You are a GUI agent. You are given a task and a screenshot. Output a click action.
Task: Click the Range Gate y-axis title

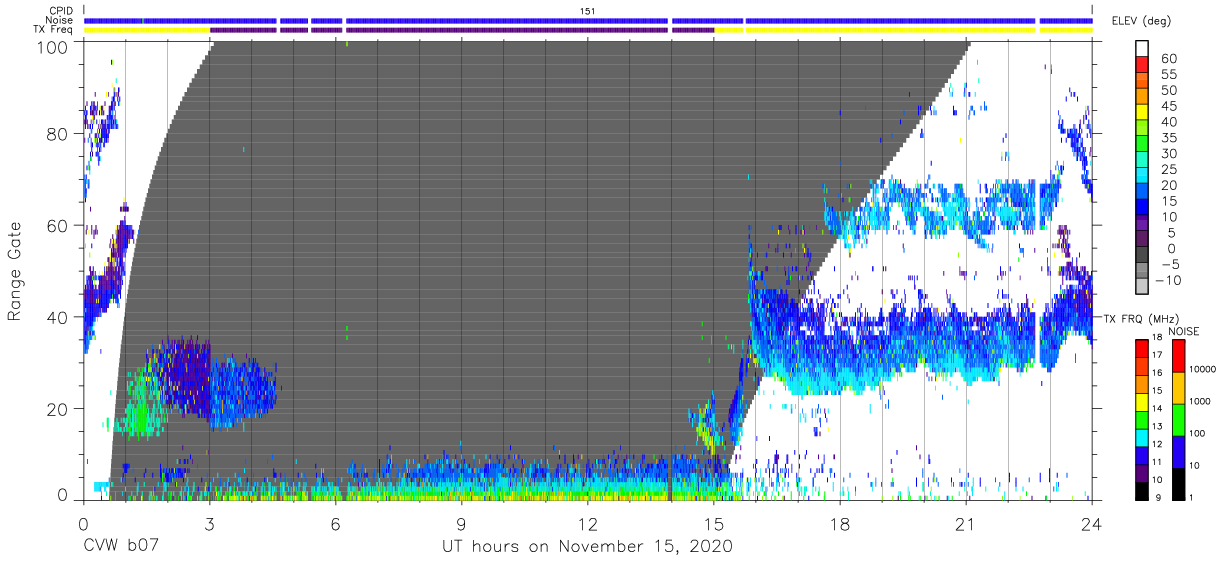pos(15,271)
